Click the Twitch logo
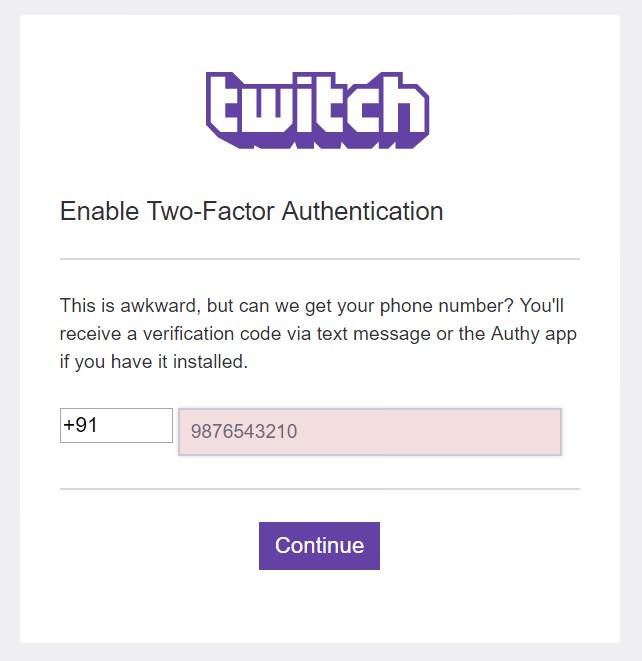This screenshot has height=661, width=642. click(x=317, y=110)
